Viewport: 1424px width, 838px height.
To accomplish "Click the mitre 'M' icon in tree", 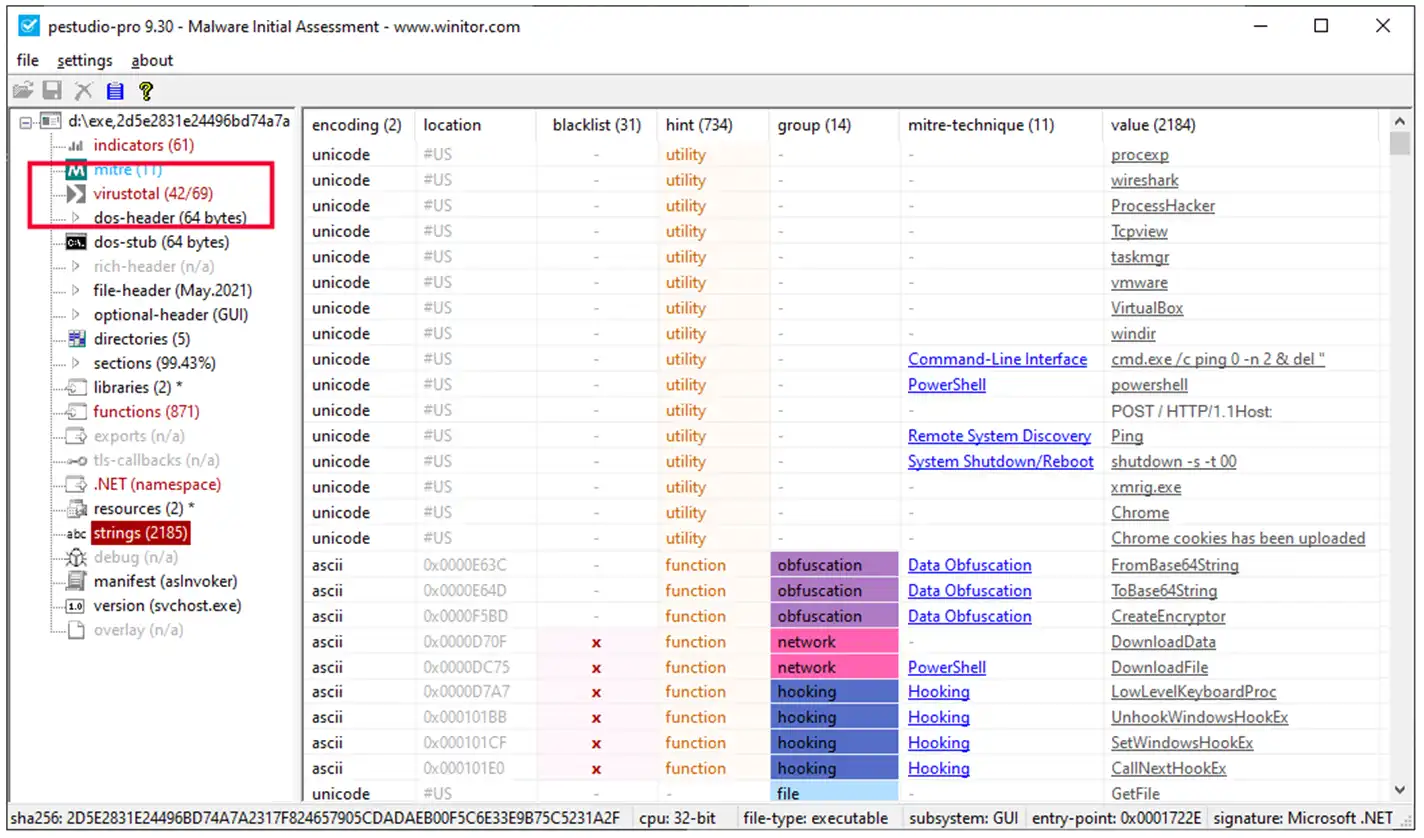I will click(76, 170).
